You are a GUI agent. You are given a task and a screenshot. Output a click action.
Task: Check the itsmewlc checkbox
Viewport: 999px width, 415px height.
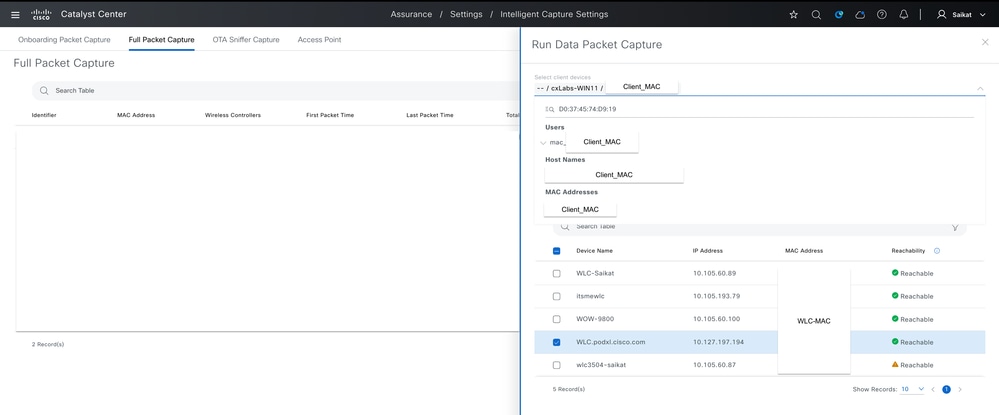click(x=556, y=296)
